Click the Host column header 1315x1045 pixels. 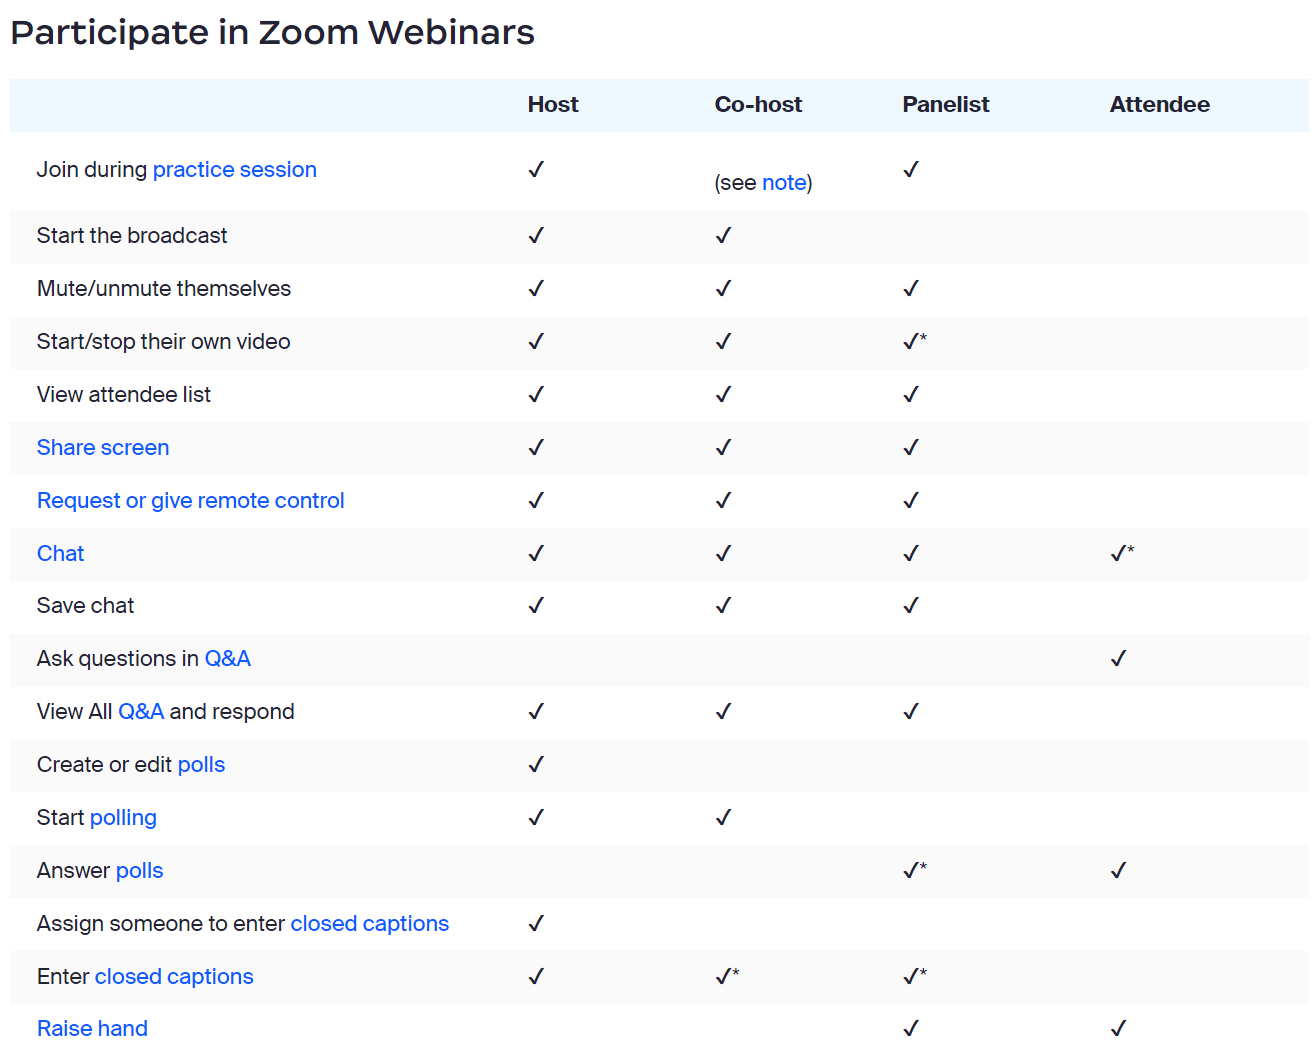pyautogui.click(x=553, y=104)
